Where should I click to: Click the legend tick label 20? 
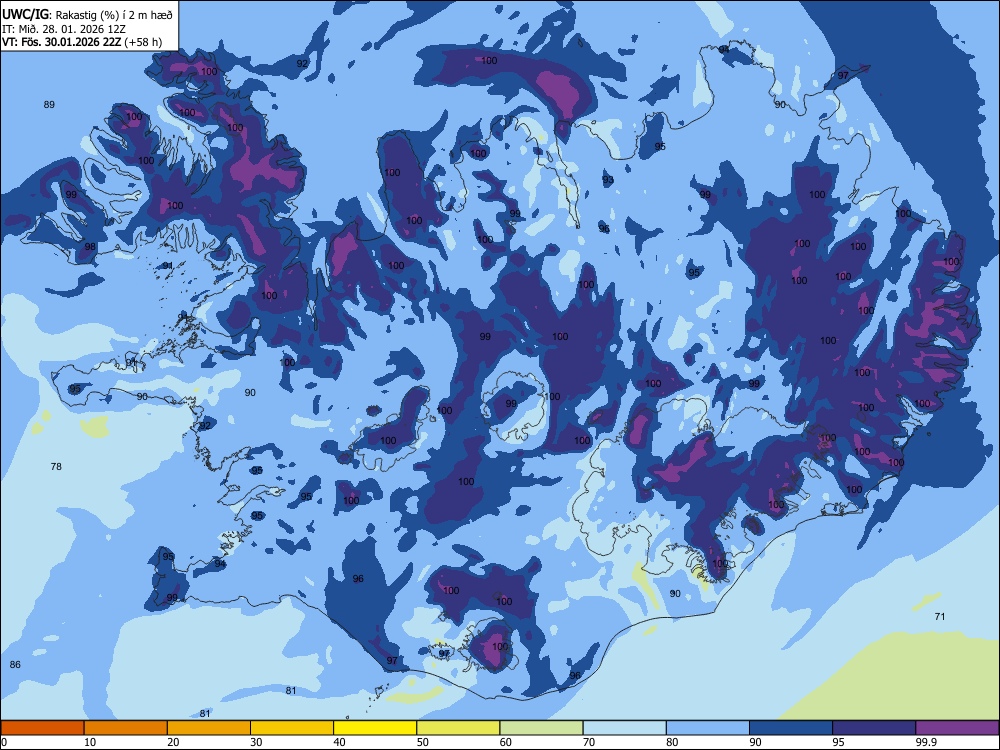point(173,742)
